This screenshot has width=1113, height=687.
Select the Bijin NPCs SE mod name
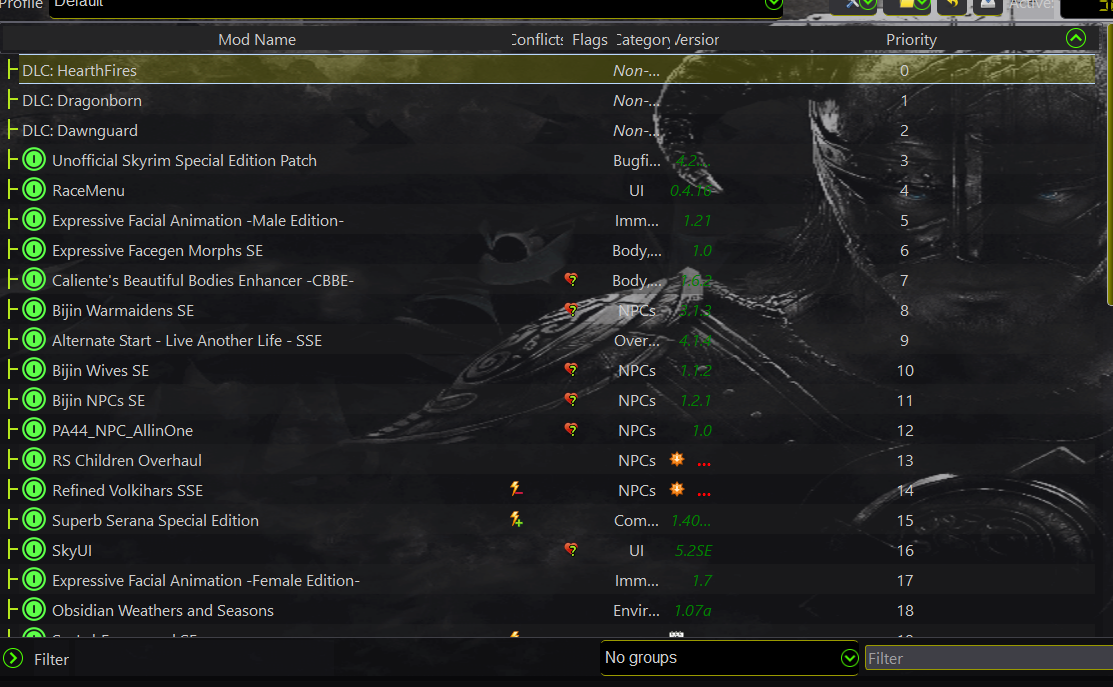pos(98,400)
